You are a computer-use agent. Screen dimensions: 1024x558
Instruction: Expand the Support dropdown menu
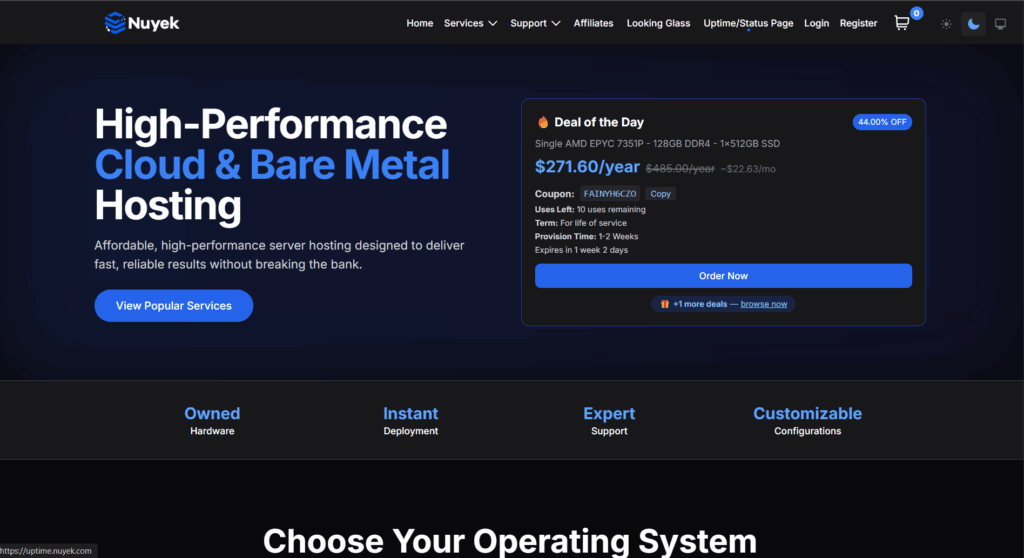[535, 23]
